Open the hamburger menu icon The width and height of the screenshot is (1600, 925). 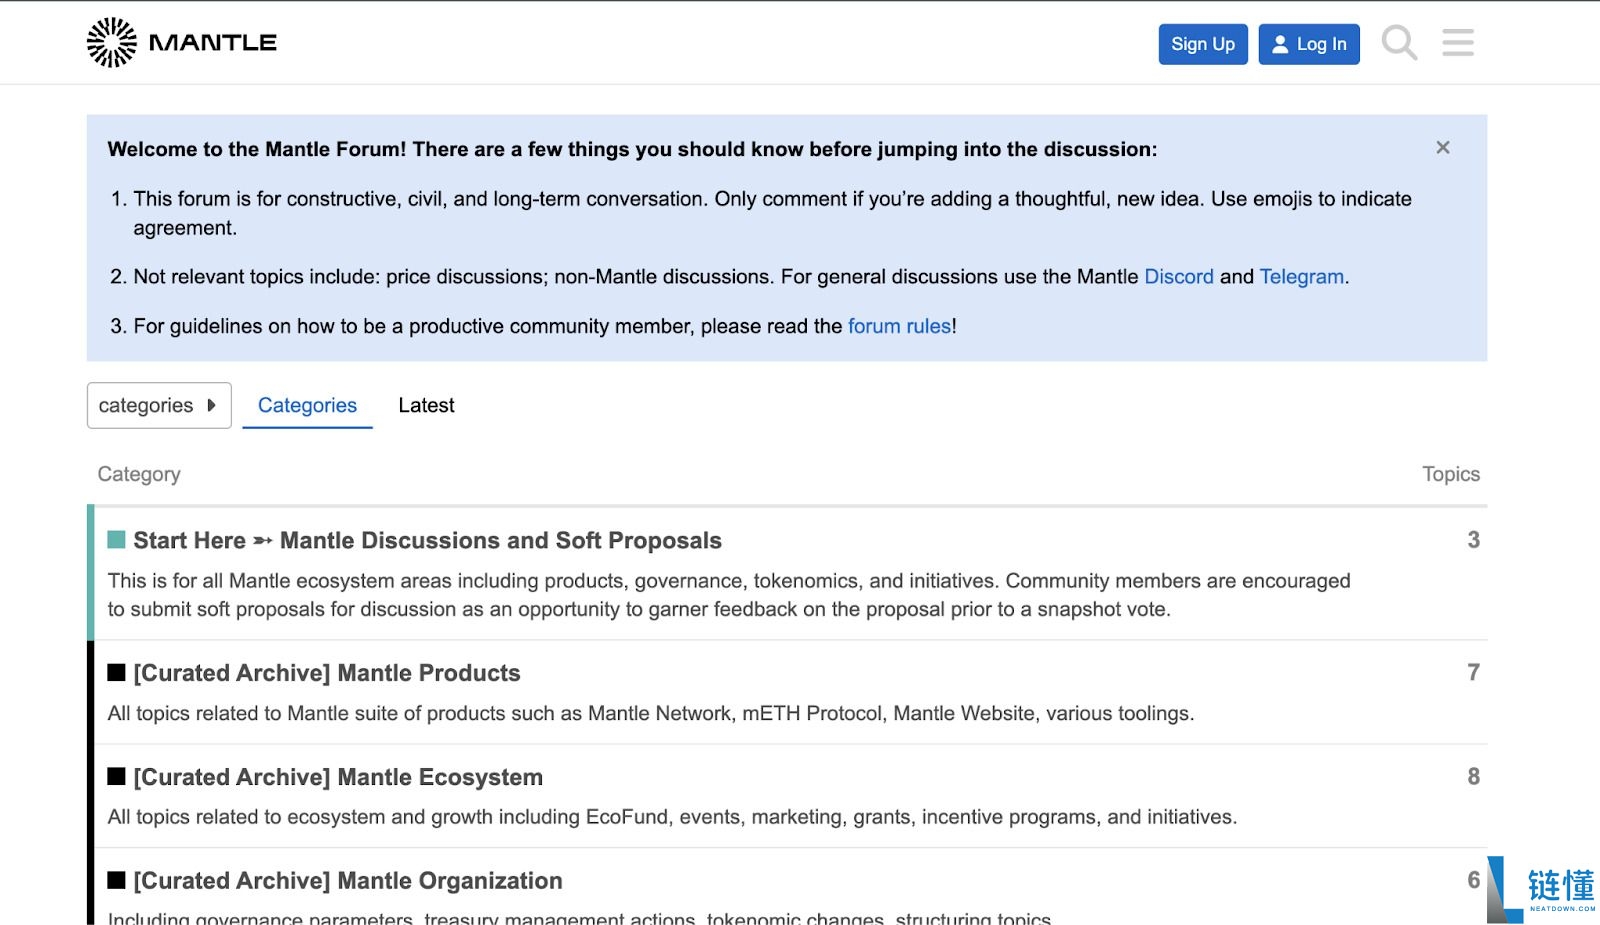[1458, 43]
